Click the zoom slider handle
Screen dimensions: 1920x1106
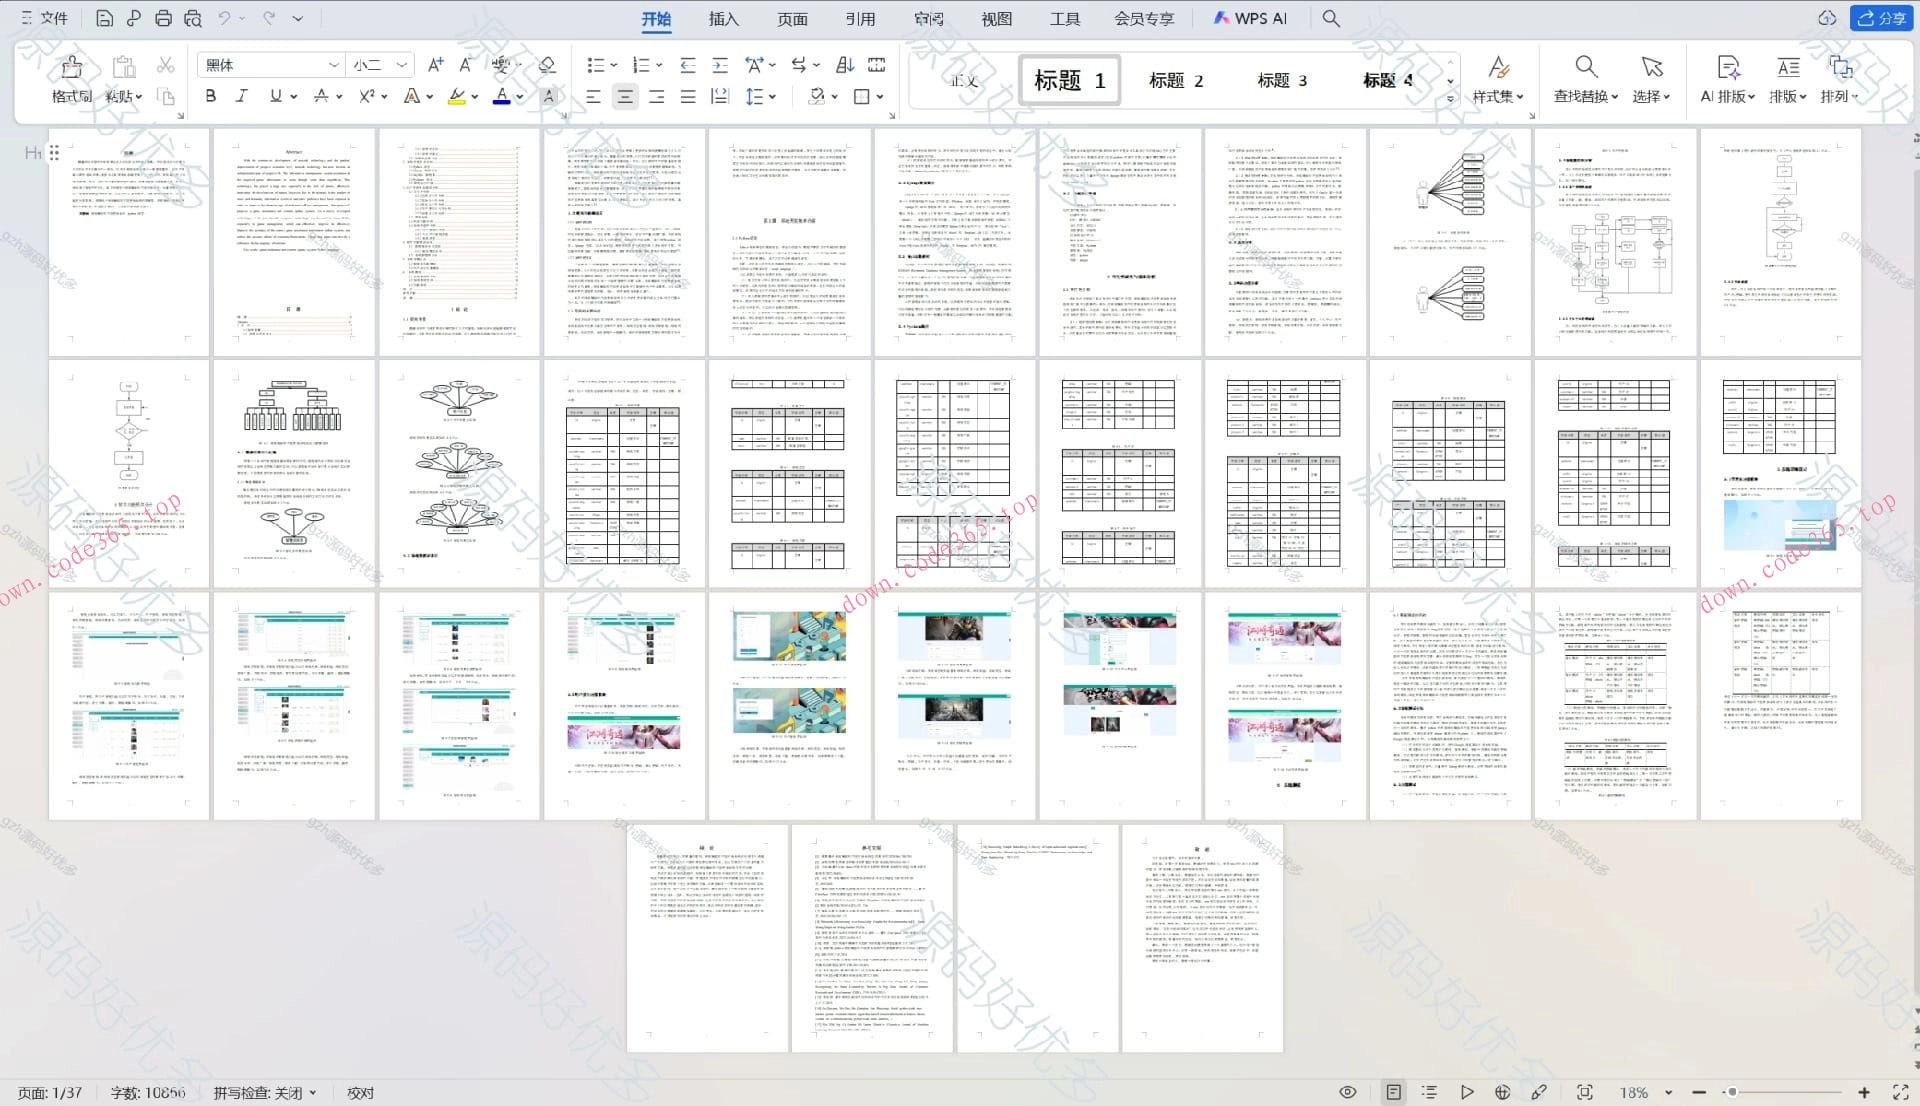pos(1732,1092)
